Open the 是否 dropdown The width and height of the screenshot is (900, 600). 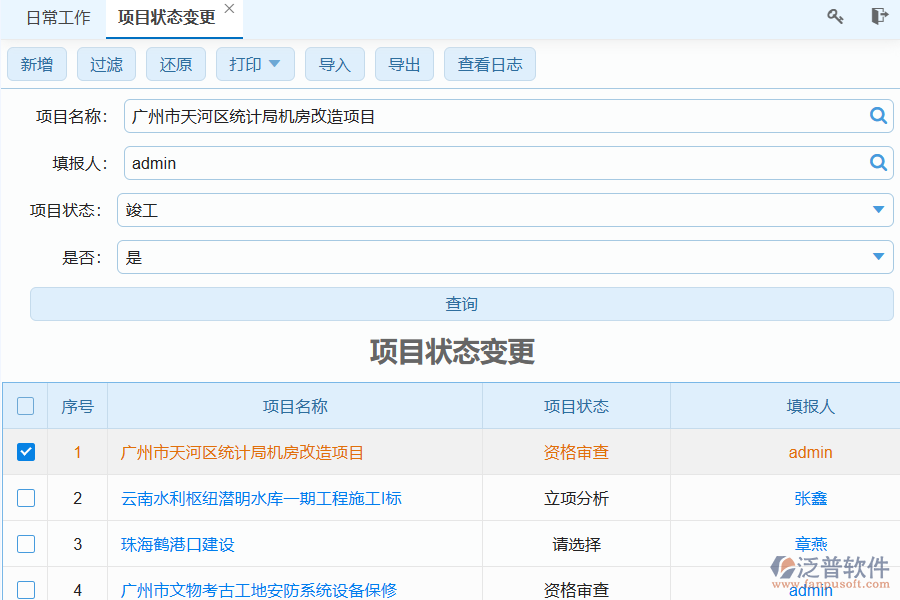878,257
